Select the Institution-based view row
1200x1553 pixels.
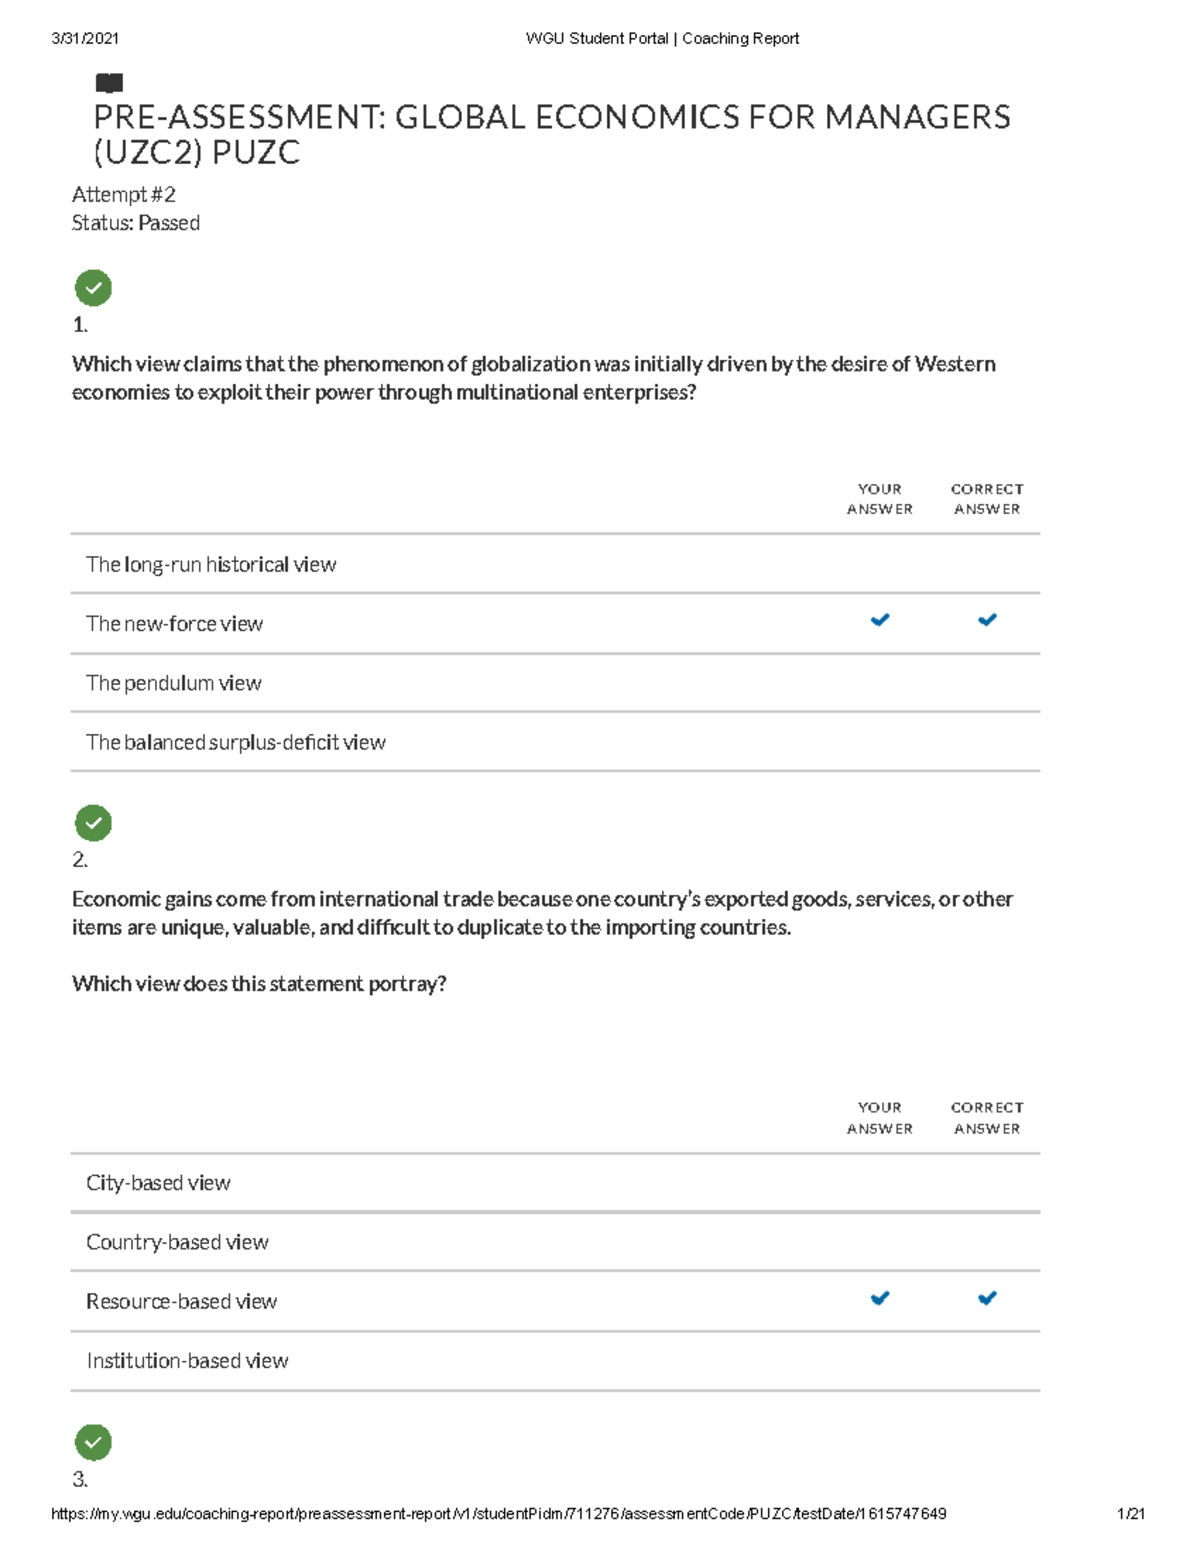(x=187, y=1361)
